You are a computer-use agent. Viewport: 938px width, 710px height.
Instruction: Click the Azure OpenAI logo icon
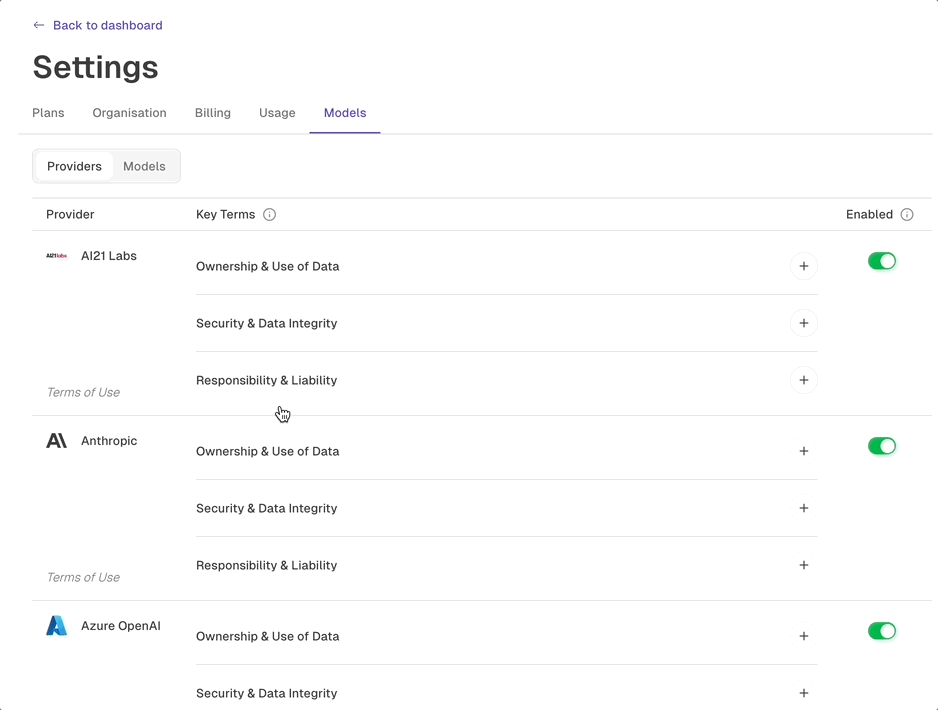pos(56,625)
